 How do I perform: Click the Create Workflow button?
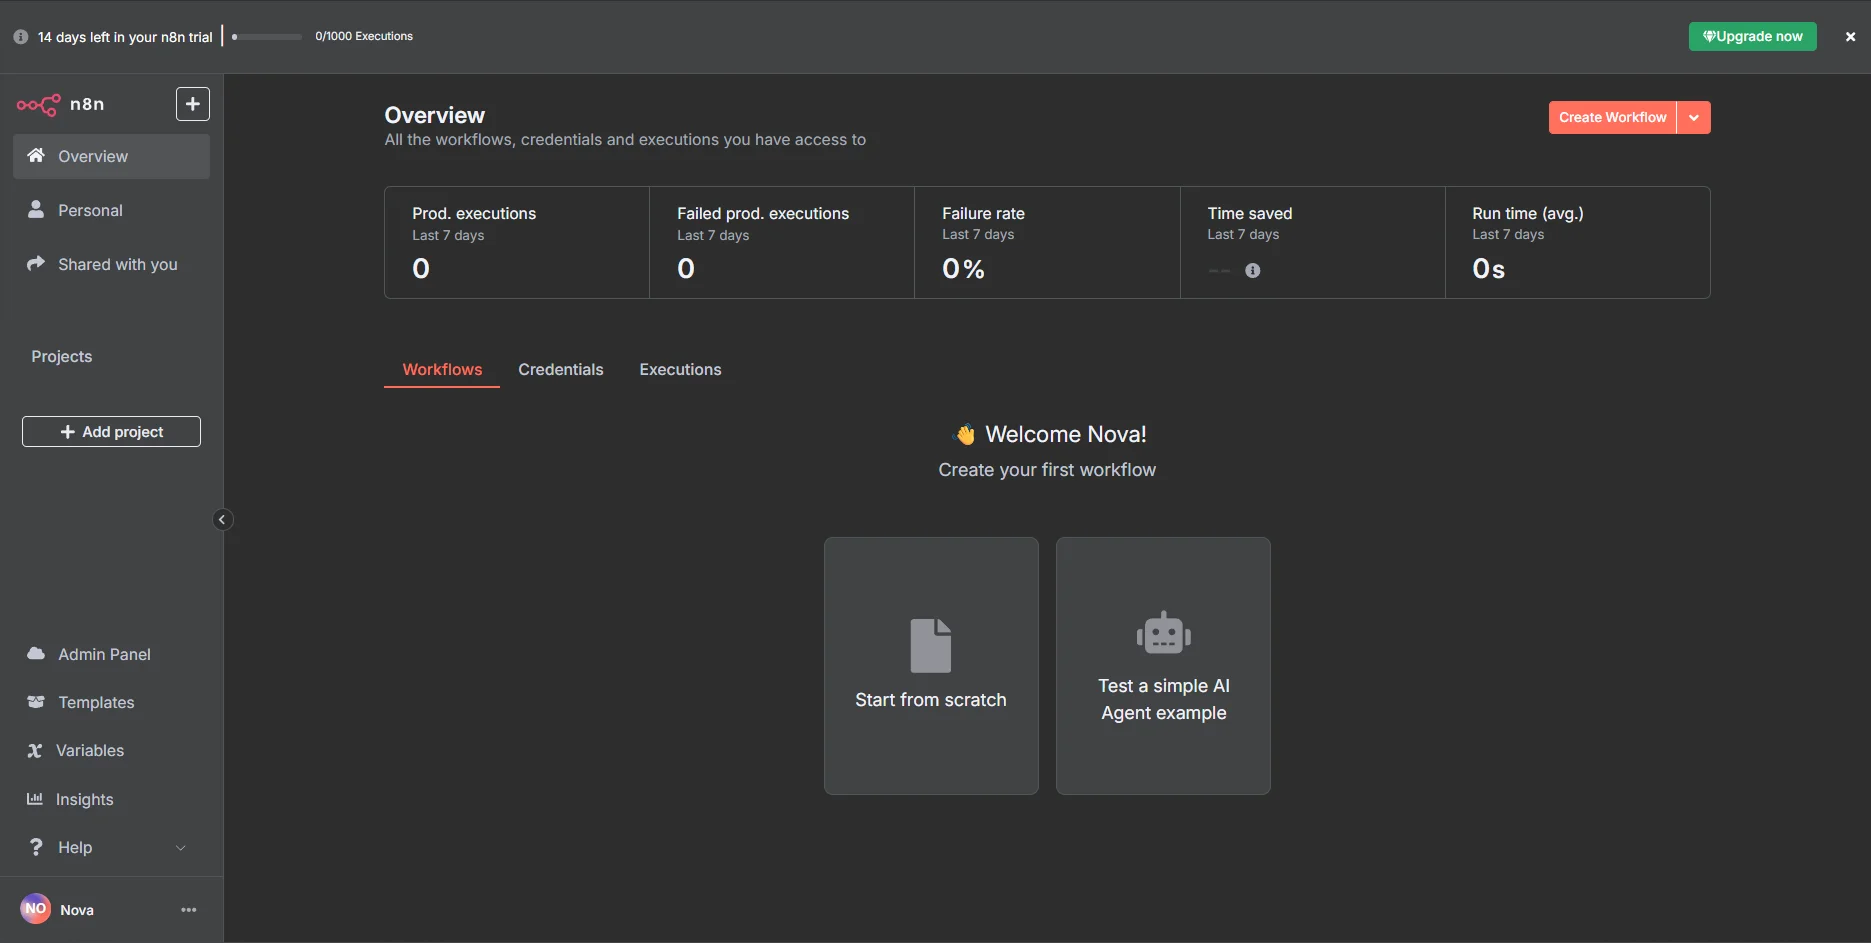1612,118
